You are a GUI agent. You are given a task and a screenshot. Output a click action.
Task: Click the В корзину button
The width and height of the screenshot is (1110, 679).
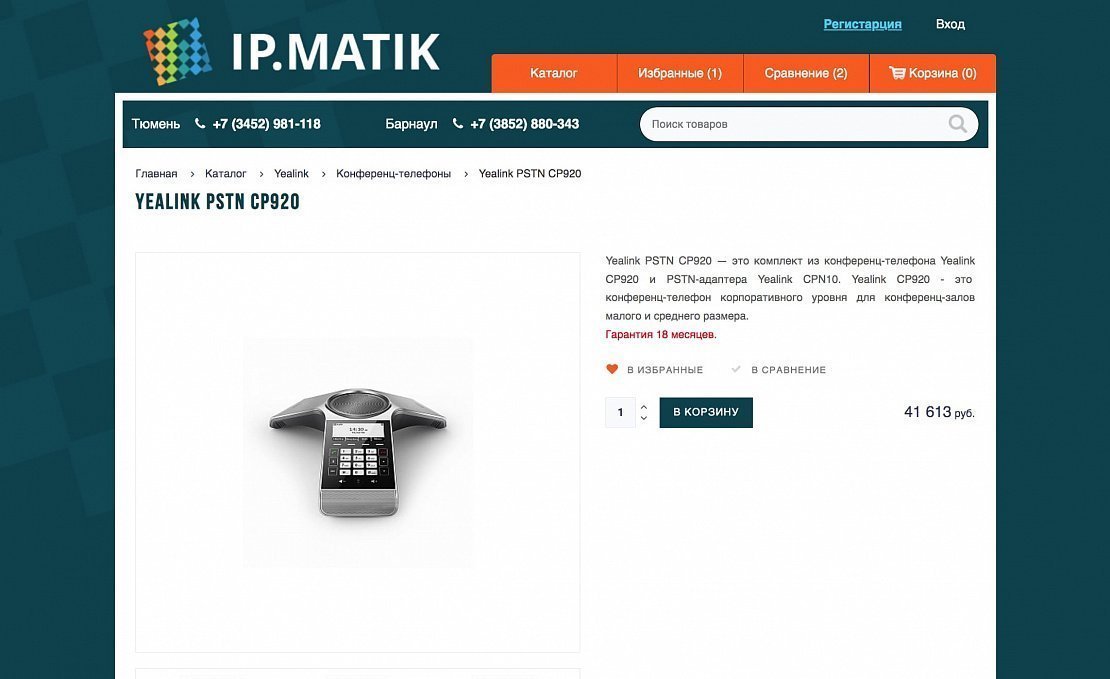point(706,412)
